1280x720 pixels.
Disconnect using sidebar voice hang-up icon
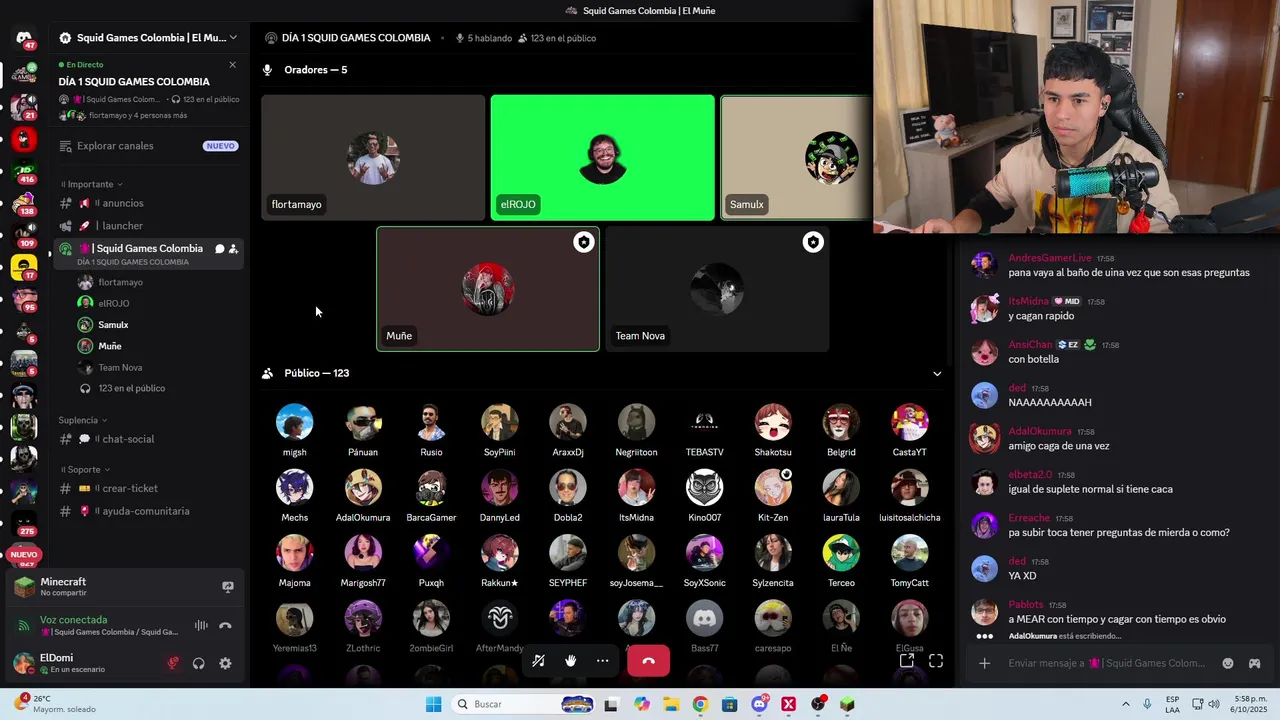(x=225, y=626)
